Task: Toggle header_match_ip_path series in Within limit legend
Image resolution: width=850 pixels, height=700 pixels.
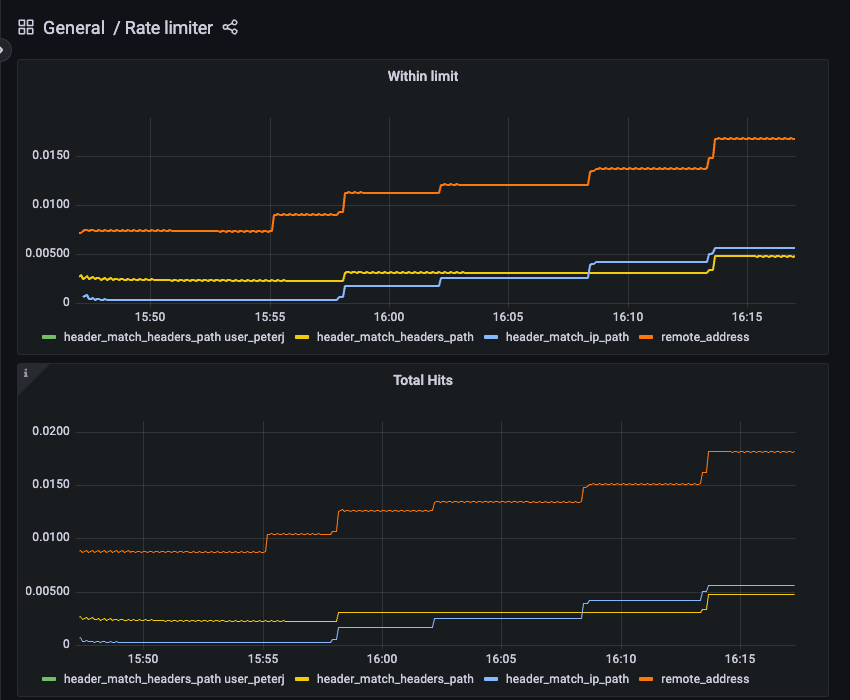Action: point(567,337)
